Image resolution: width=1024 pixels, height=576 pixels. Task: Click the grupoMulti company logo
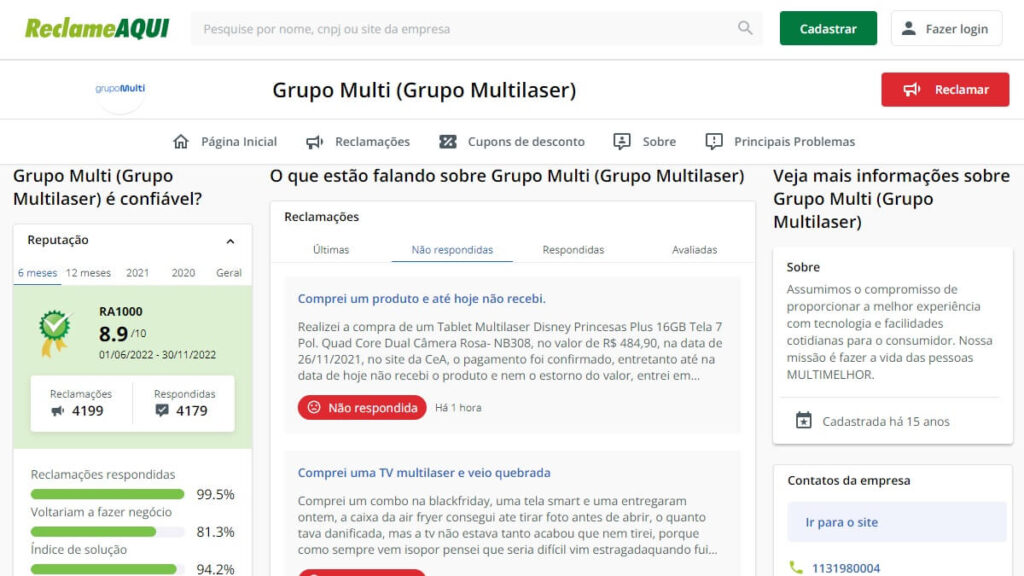tap(120, 89)
